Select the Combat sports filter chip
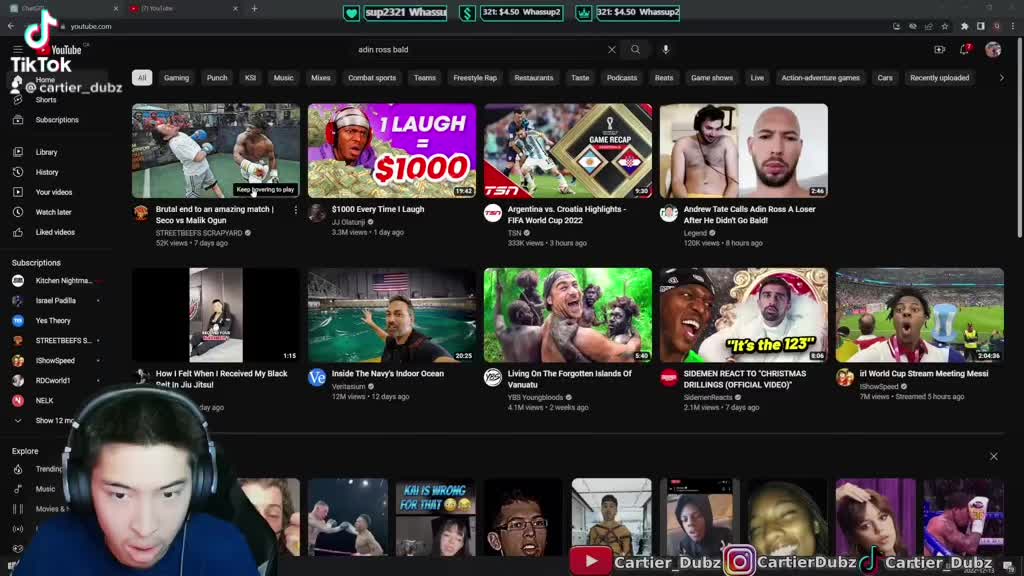 point(372,78)
